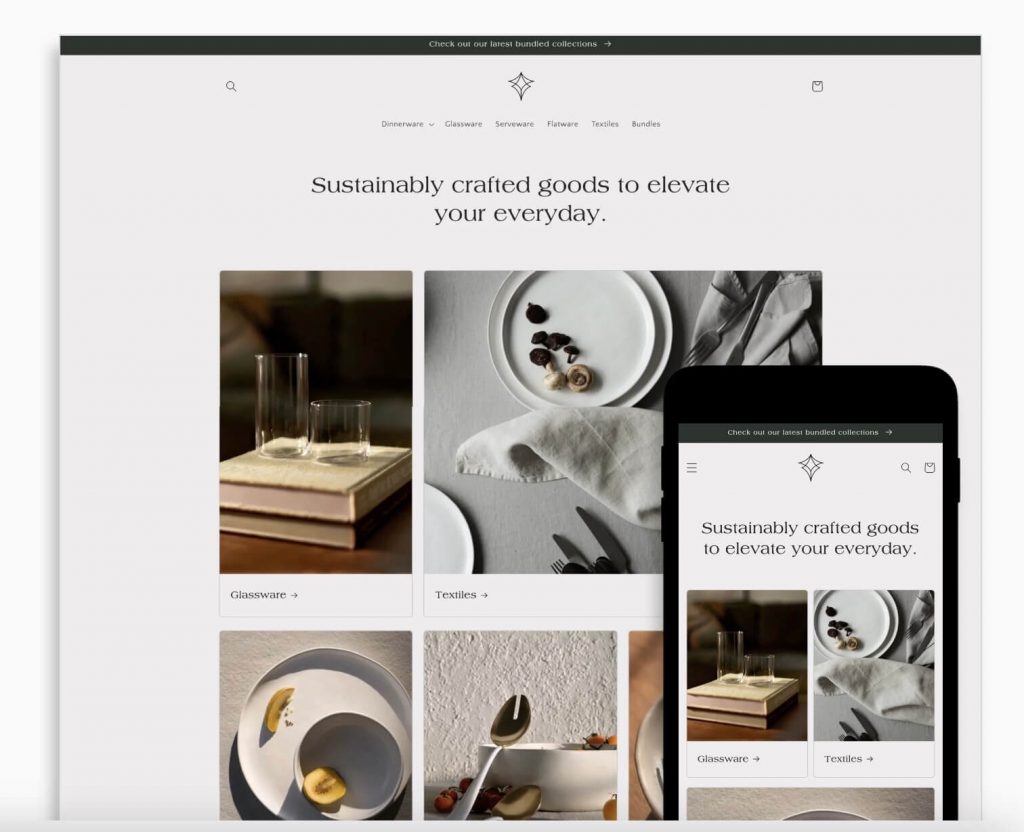
Task: Click the desktop search magnifier icon
Action: pos(231,86)
